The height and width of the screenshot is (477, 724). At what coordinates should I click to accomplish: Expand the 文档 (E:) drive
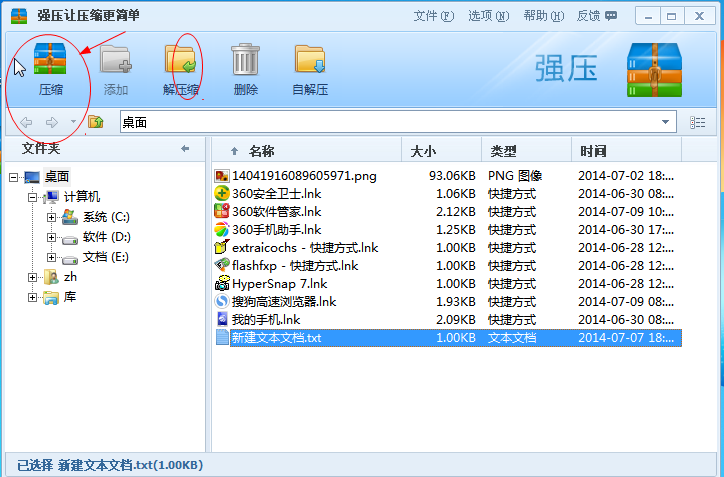coord(51,257)
